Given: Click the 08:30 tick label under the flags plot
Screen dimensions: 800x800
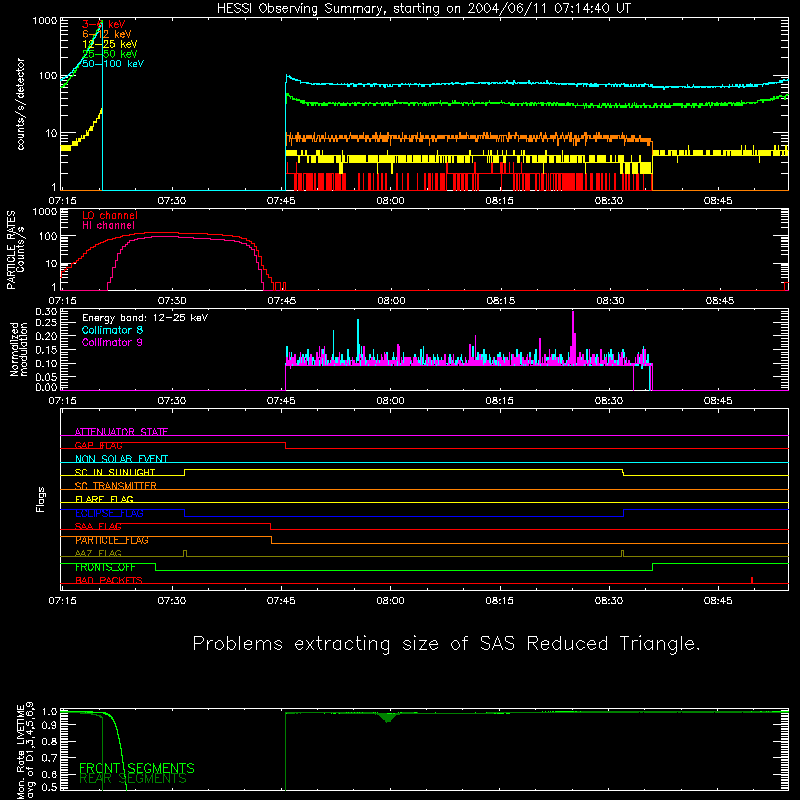Looking at the screenshot, I should pos(609,601).
